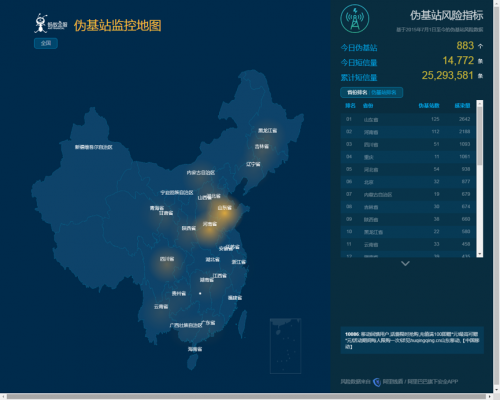The image size is (500, 400).
Task: Click the ranking list scrollbar down arrow
Action: point(480,254)
